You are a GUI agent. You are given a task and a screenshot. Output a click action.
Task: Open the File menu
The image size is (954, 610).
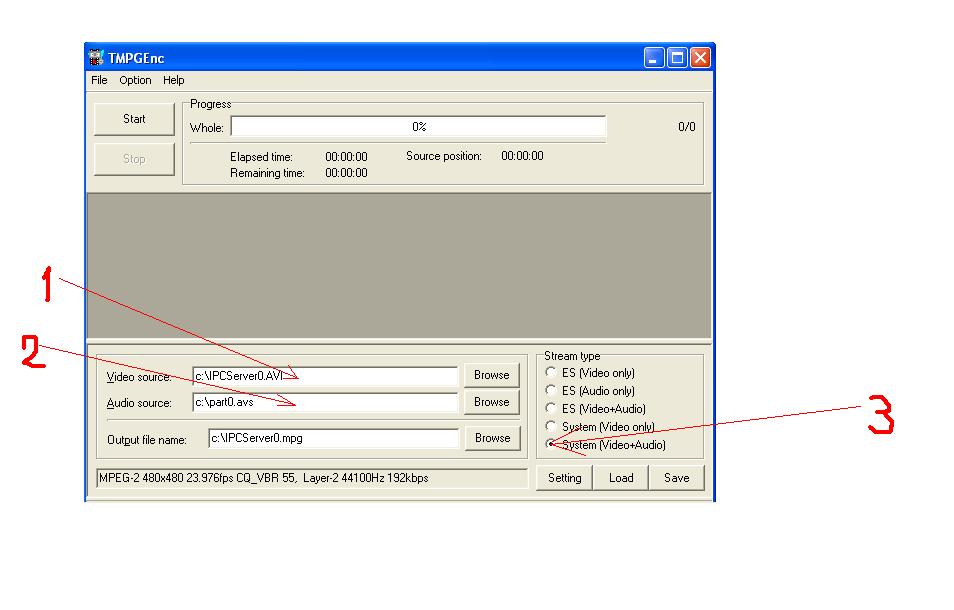point(99,80)
